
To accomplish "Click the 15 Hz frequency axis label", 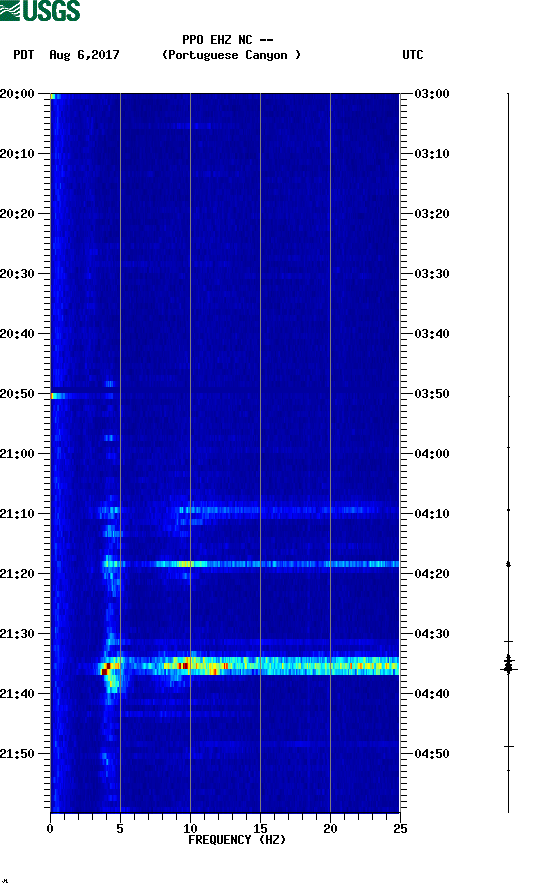I will click(260, 829).
